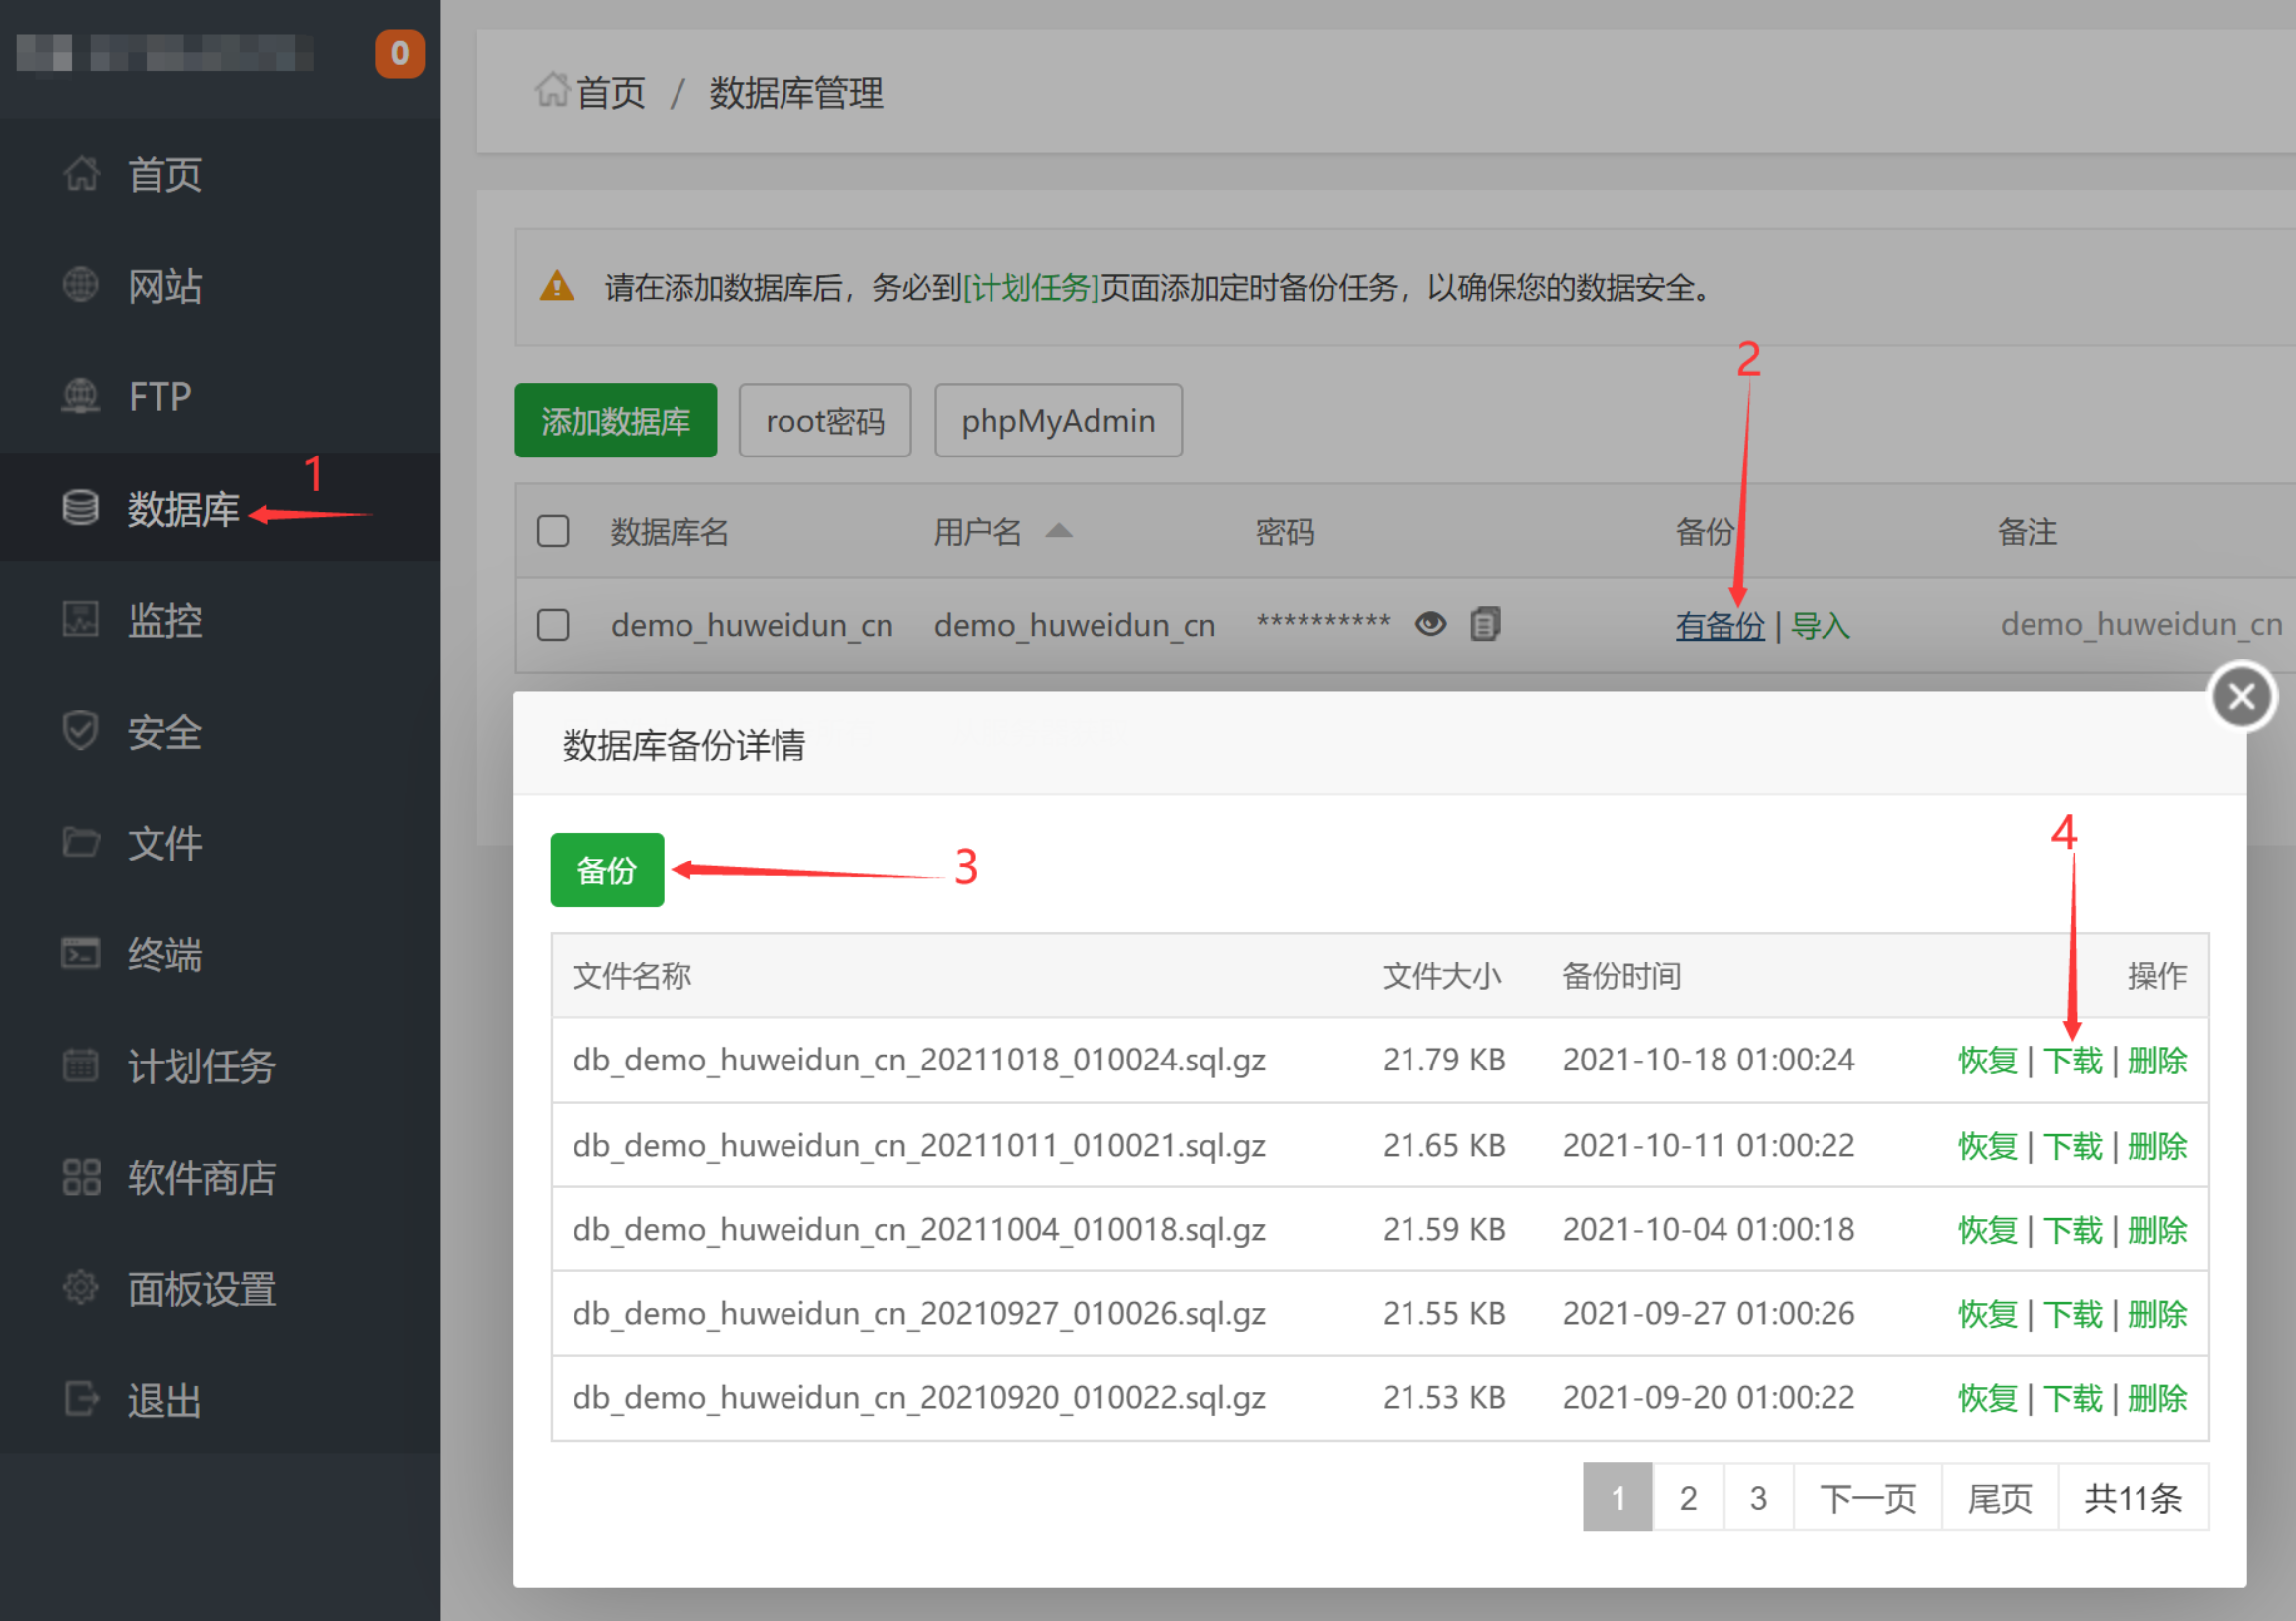Click 下一页 in pagination
Viewport: 2296px width, 1621px height.
pos(1868,1497)
